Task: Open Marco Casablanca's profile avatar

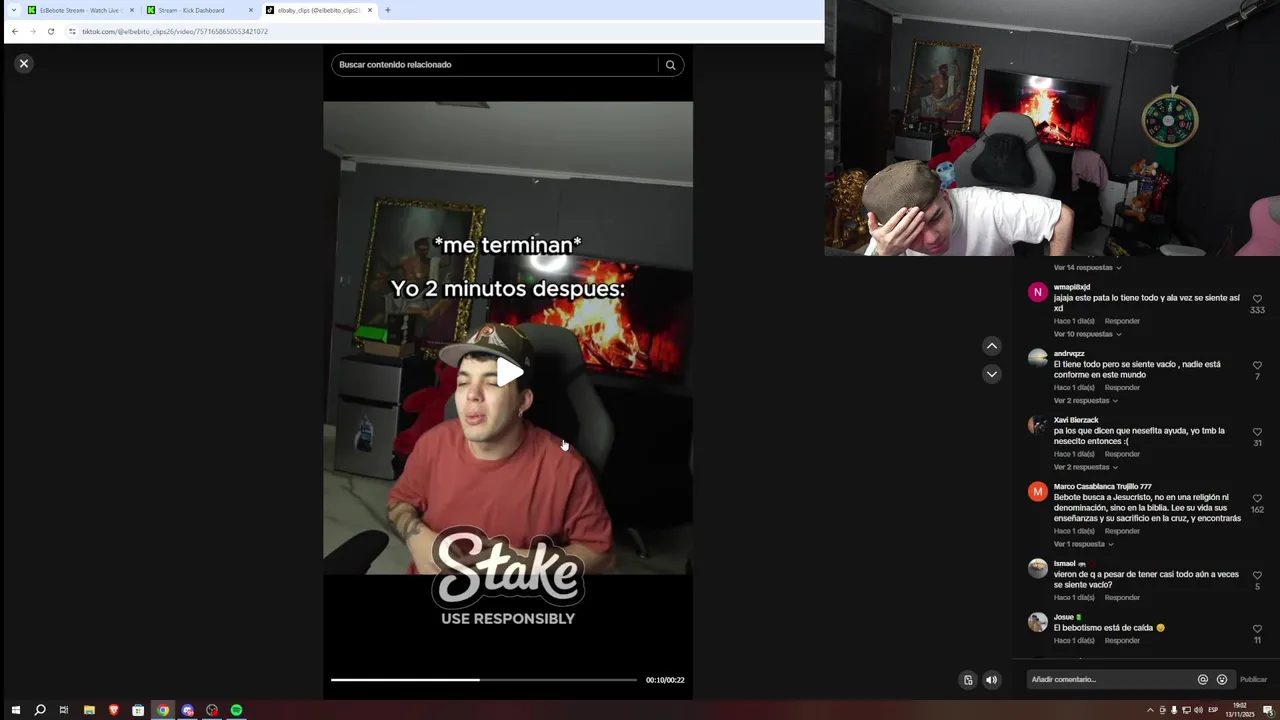Action: [x=1038, y=491]
